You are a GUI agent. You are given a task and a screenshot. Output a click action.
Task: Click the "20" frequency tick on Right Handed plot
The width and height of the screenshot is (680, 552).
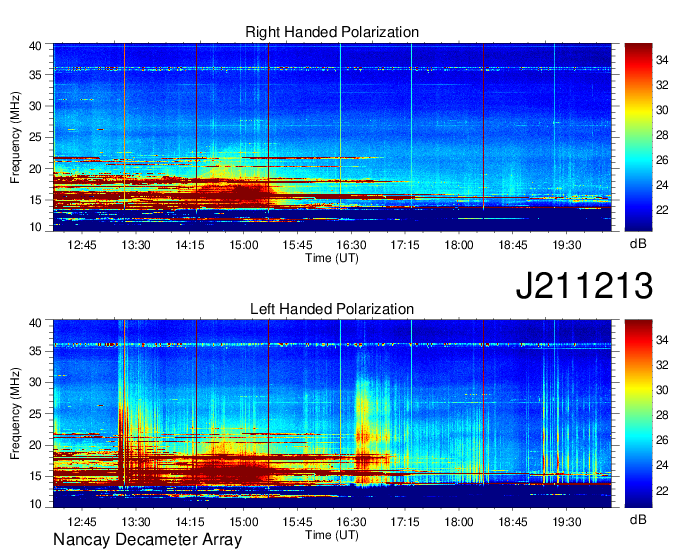(x=35, y=169)
